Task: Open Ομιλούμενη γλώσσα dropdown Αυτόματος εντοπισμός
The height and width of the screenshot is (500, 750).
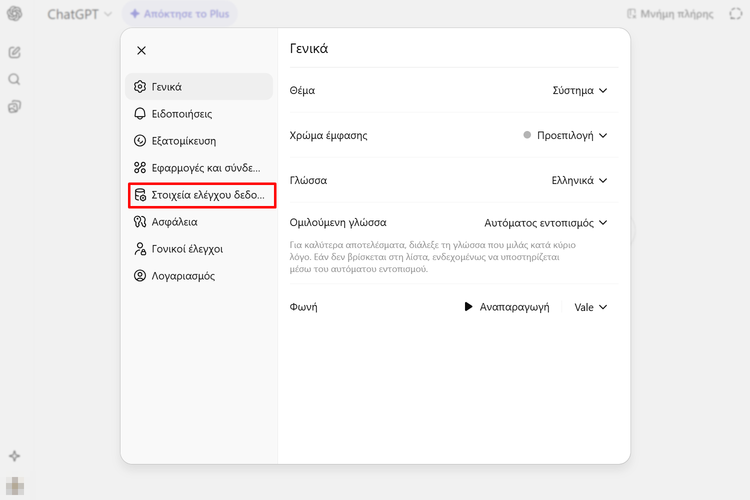Action: (x=546, y=223)
